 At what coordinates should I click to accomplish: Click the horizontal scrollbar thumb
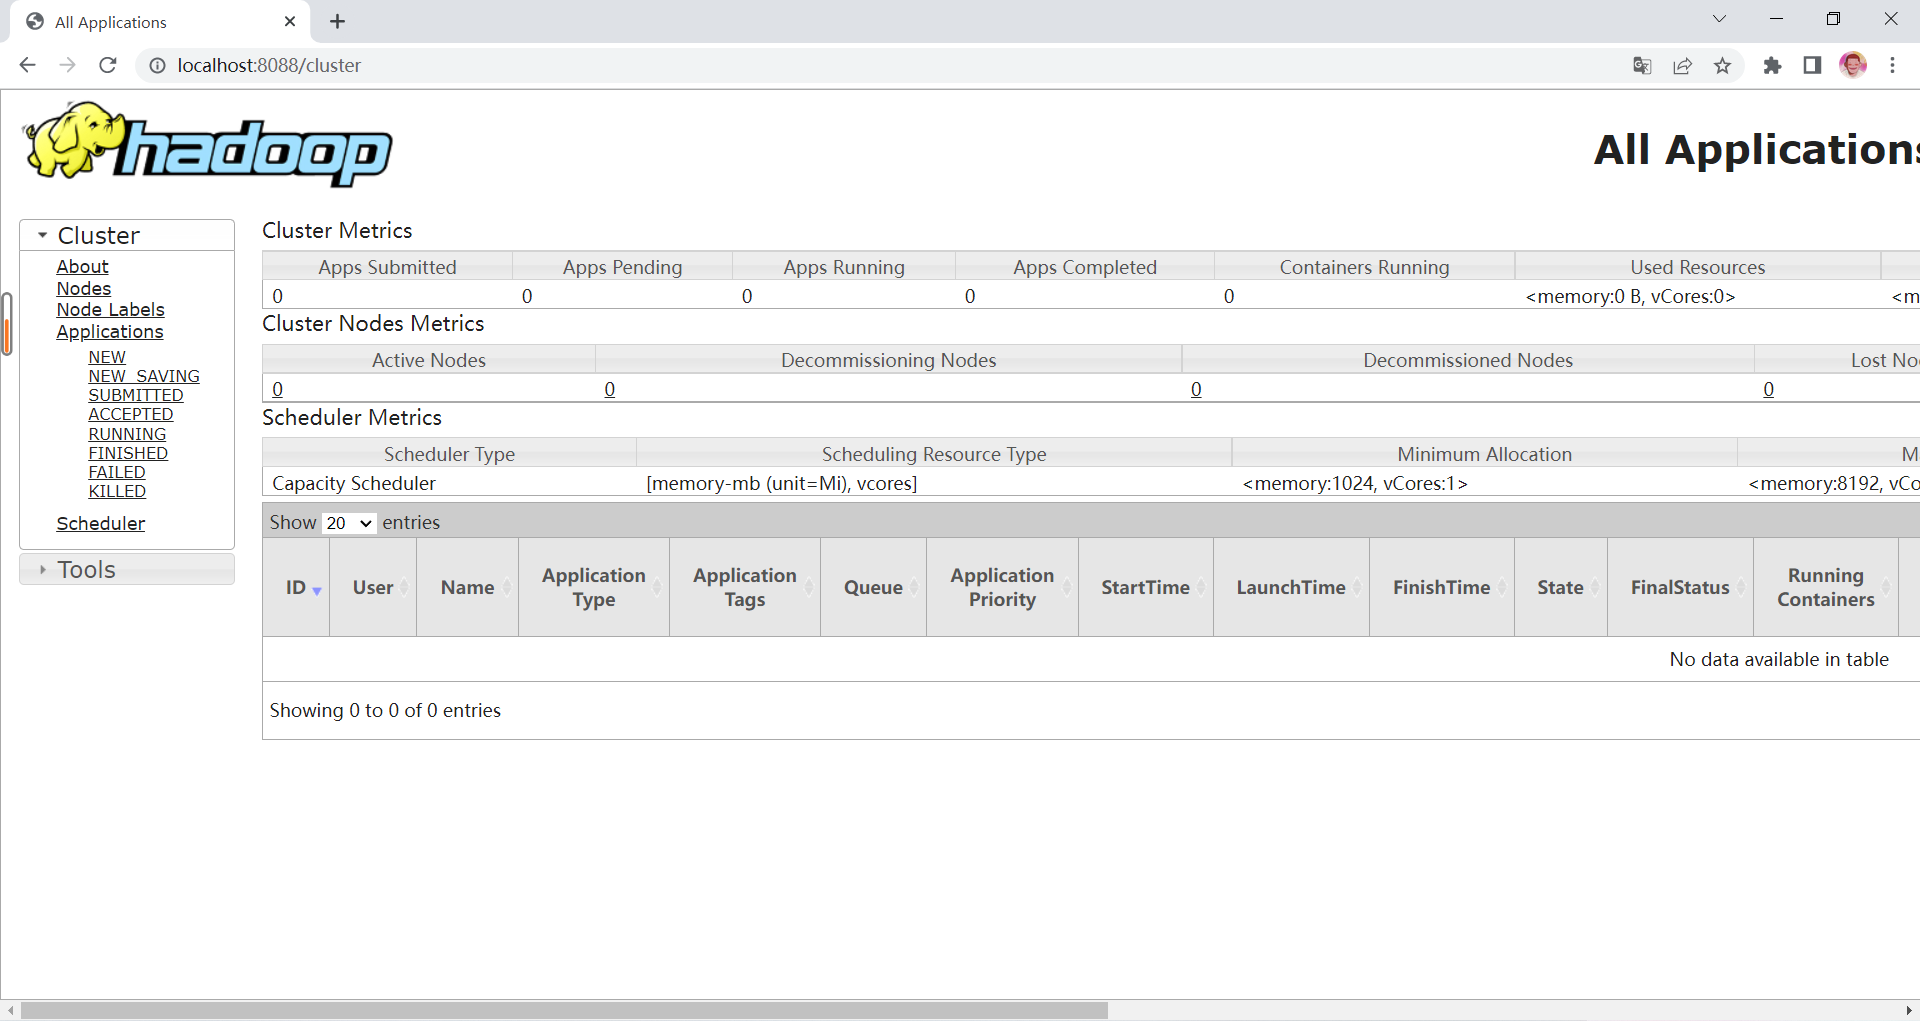564,1011
